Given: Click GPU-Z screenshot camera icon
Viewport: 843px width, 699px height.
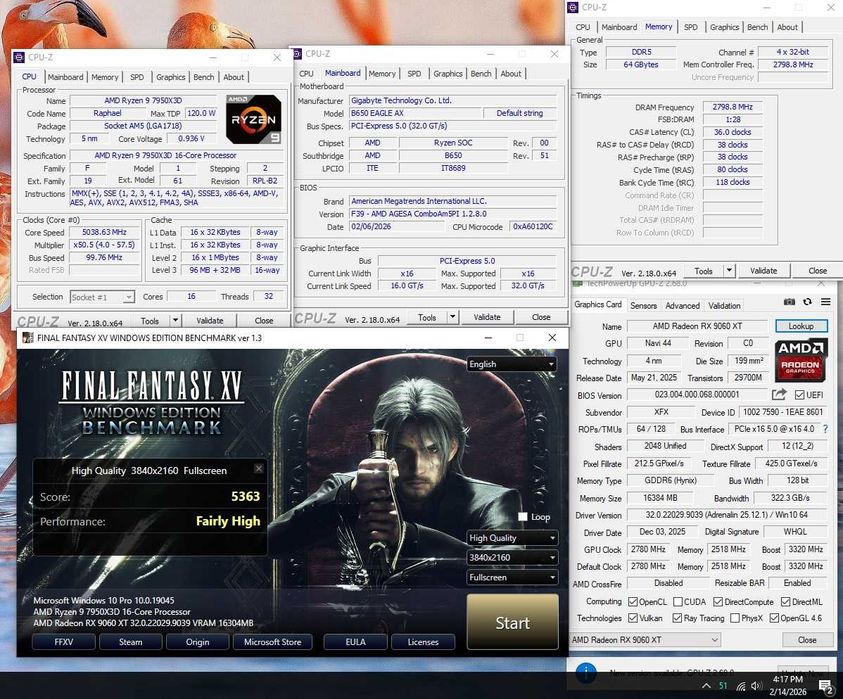Looking at the screenshot, I should (789, 302).
